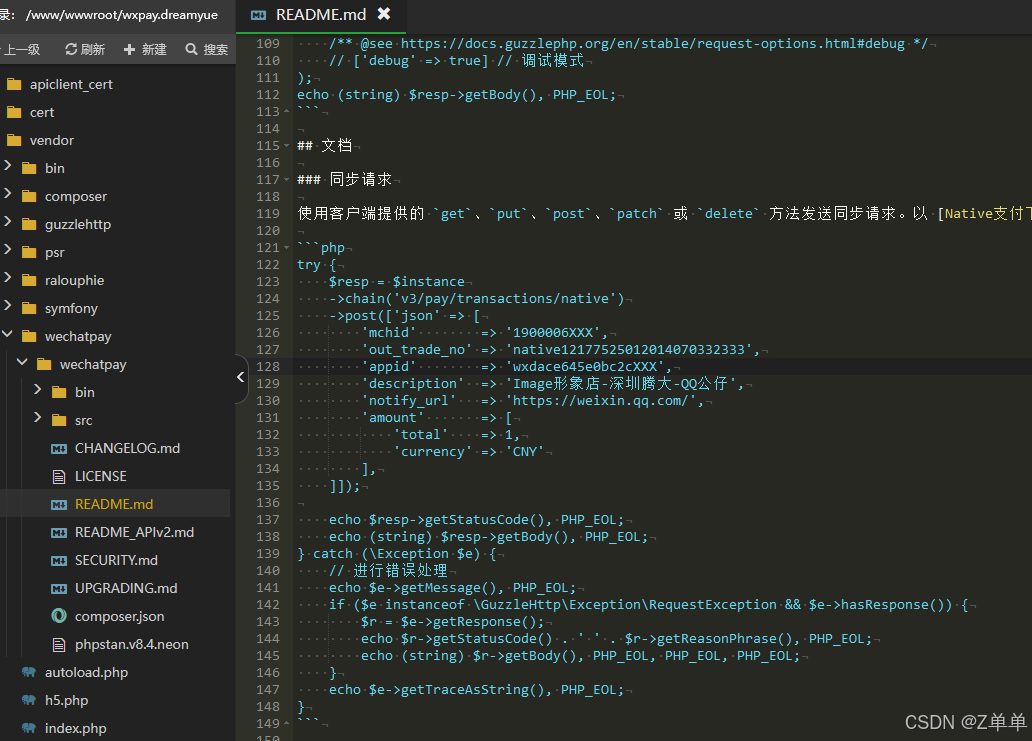
Task: Open composer.json file
Action: click(x=119, y=616)
